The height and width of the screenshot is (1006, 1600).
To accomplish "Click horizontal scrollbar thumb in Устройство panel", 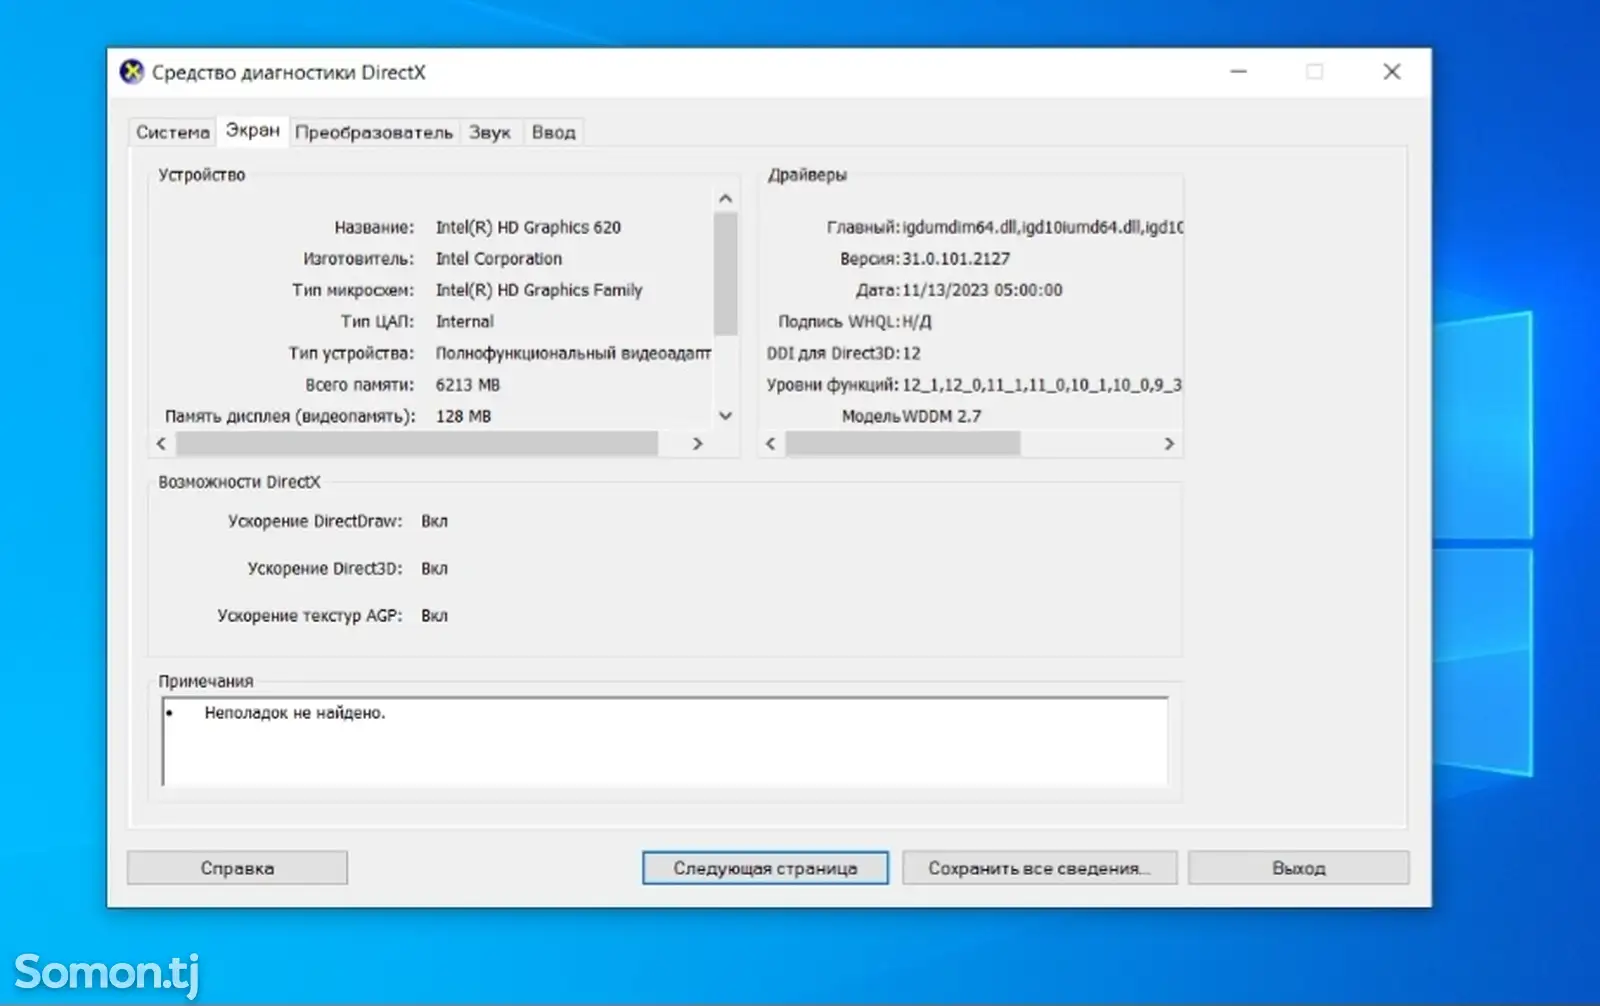I will pyautogui.click(x=417, y=443).
